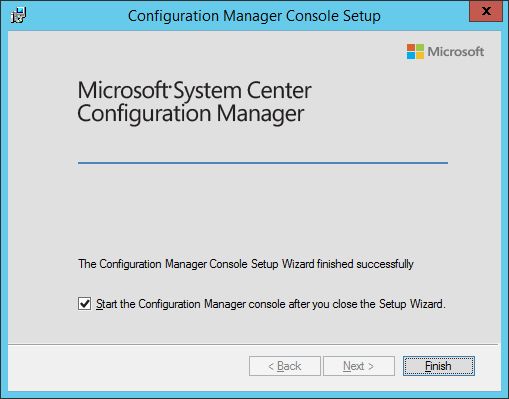
Task: Click the blue horizontal divider line
Action: (x=263, y=163)
